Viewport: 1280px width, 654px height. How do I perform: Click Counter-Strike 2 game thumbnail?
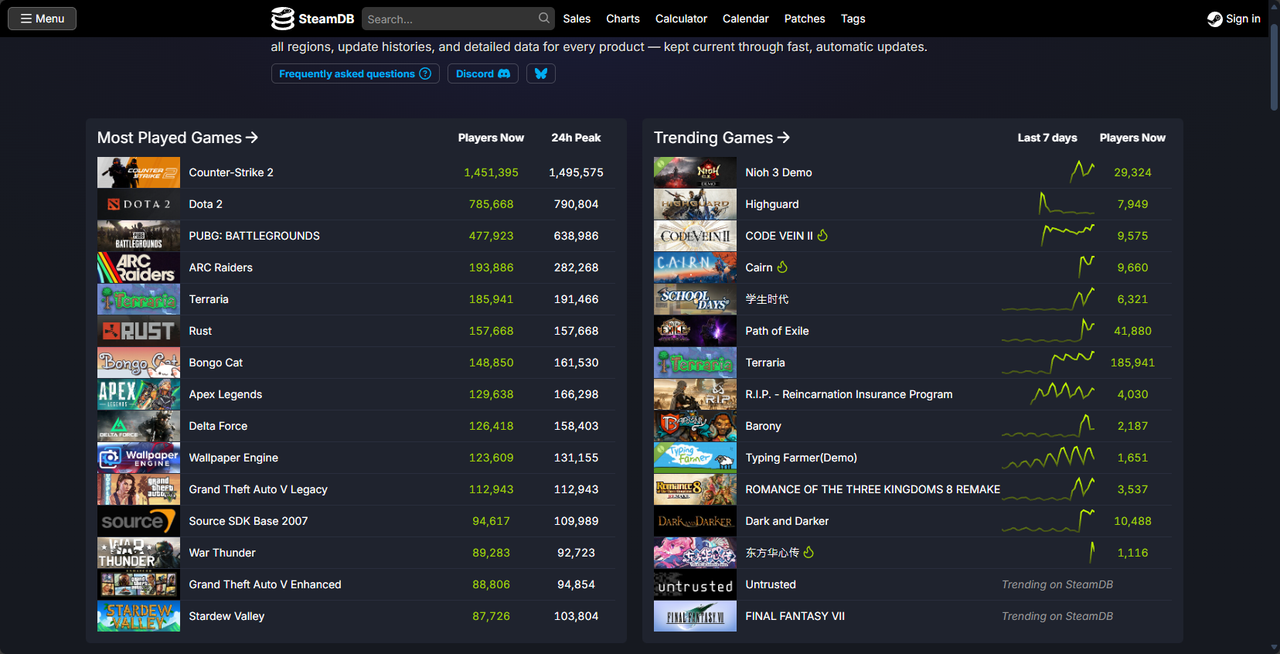click(138, 172)
